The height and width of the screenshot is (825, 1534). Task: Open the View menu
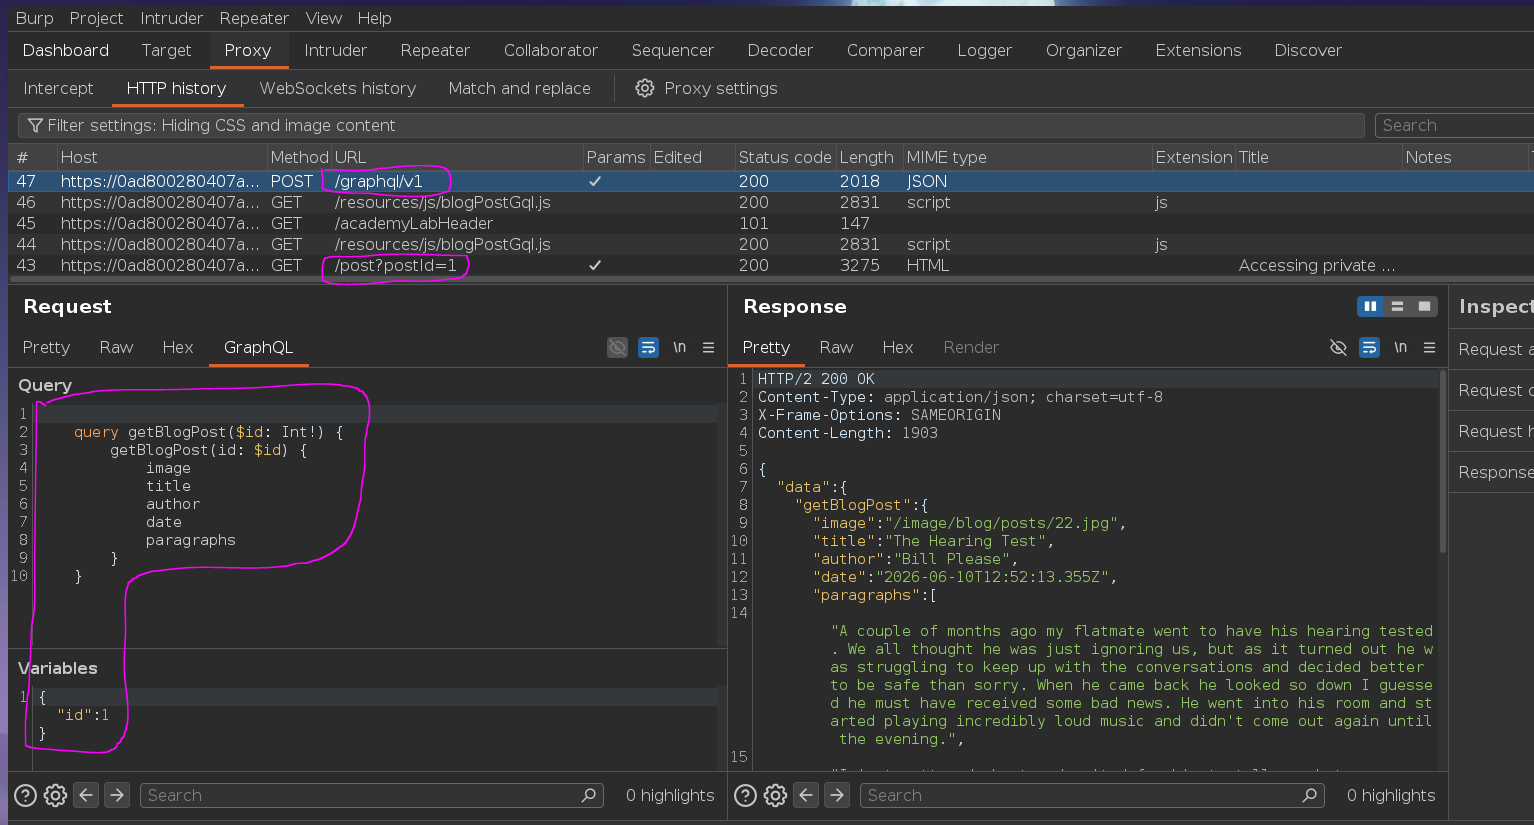[323, 18]
